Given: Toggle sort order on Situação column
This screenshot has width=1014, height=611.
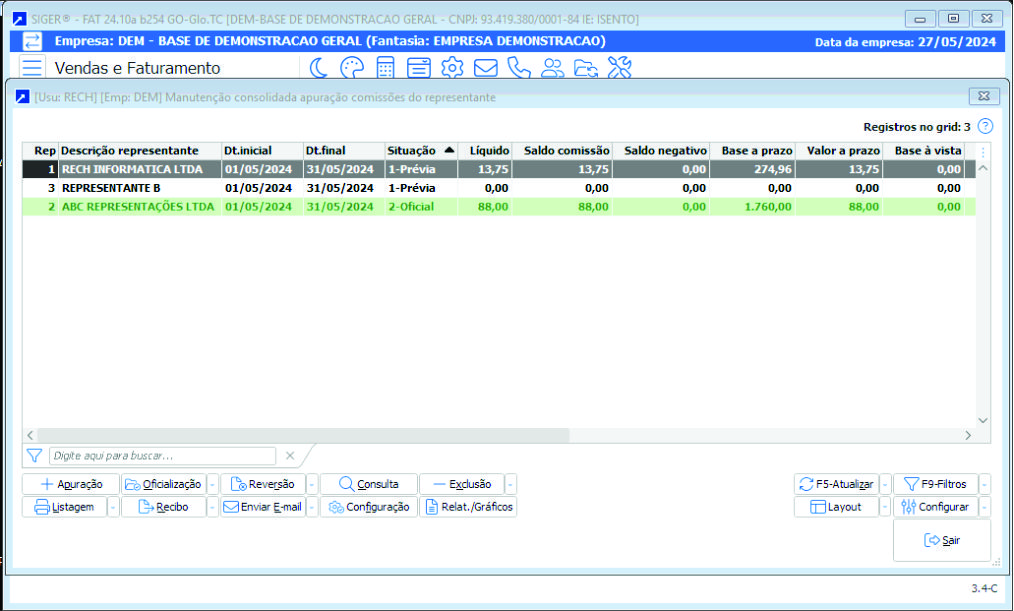Looking at the screenshot, I should [410, 151].
